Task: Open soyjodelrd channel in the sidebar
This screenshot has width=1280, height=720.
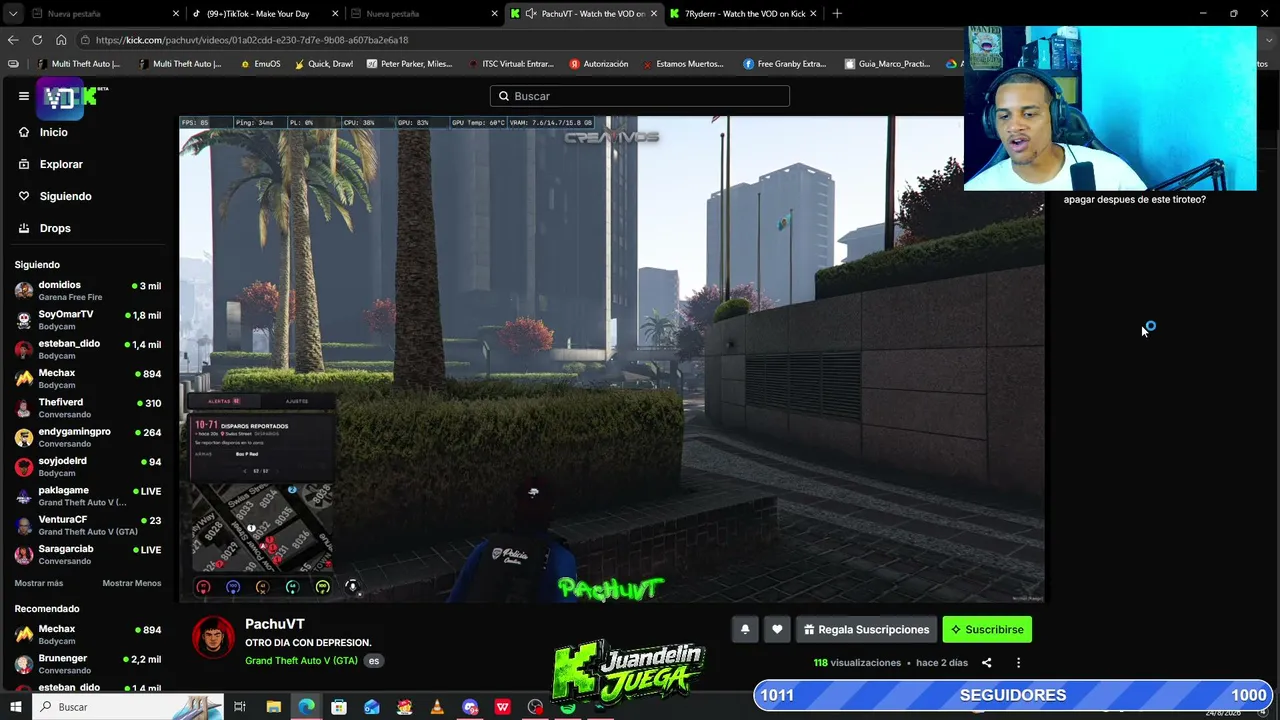Action: [88, 466]
